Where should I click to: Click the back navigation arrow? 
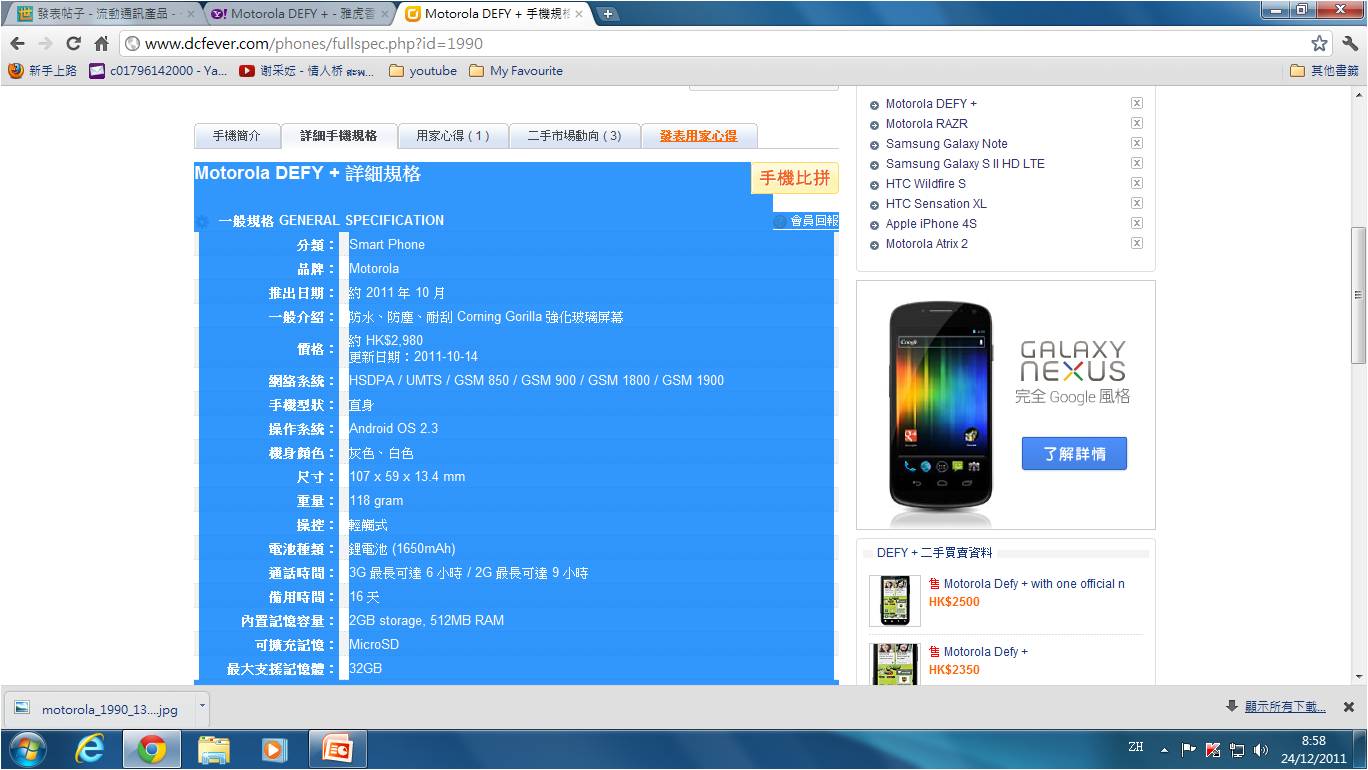point(17,44)
